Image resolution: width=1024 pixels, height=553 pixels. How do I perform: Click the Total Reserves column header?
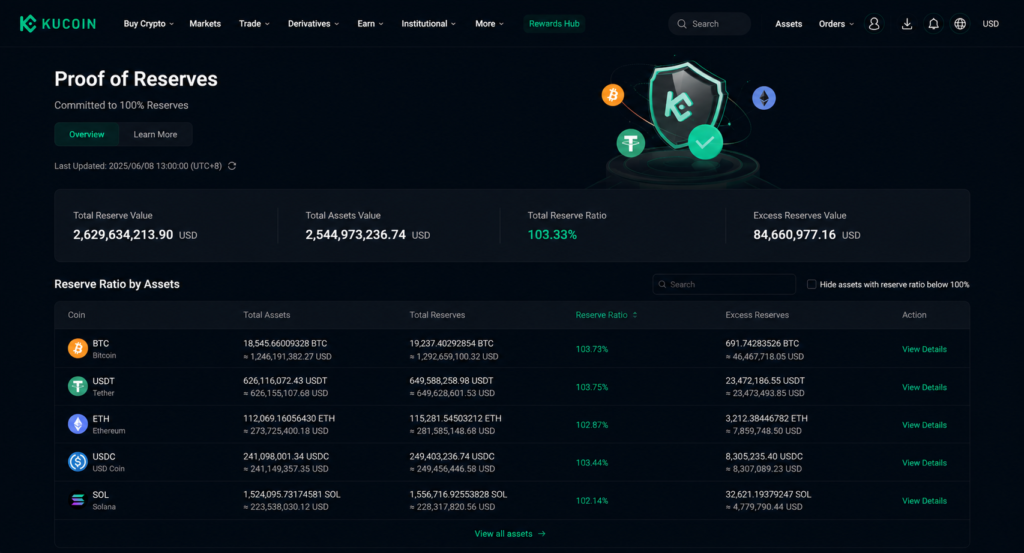[437, 315]
